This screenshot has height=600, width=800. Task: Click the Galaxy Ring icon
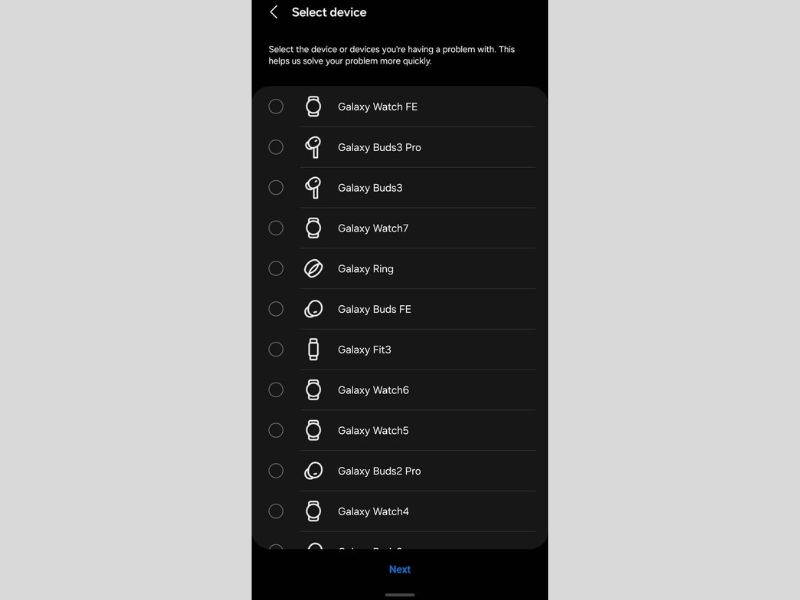coord(313,268)
